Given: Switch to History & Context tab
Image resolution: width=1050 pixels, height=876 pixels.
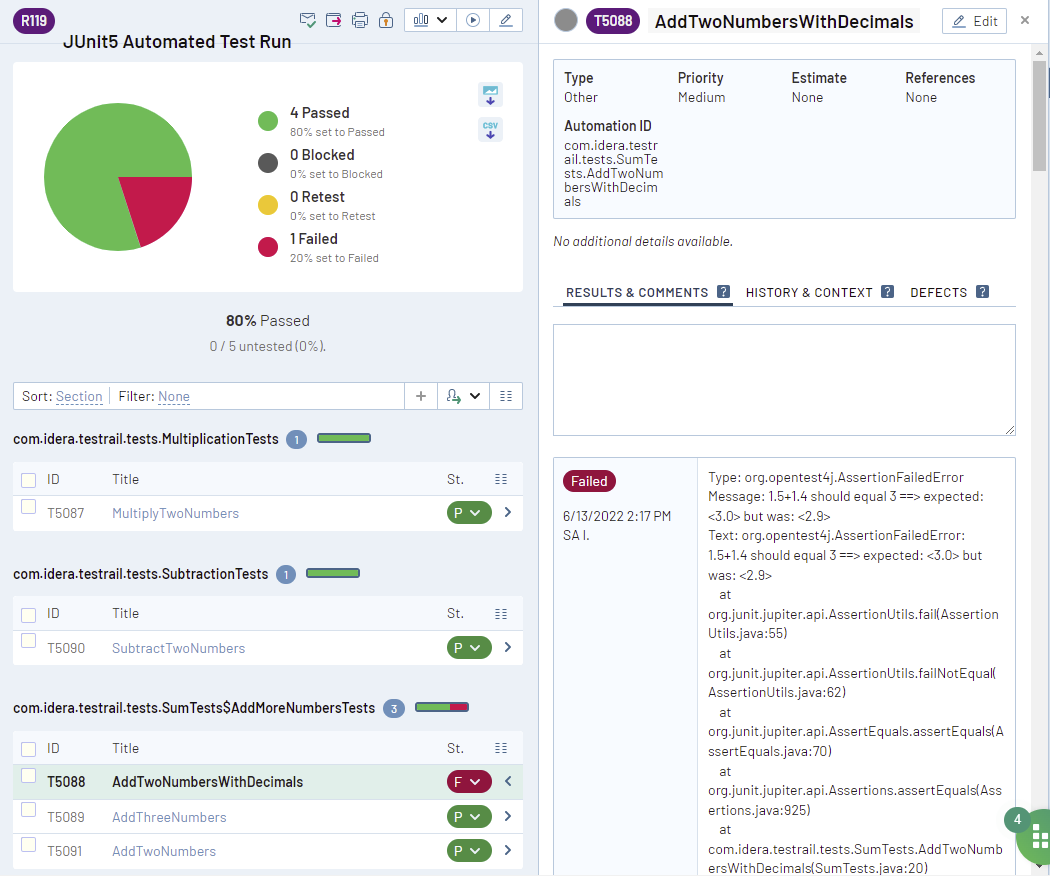Looking at the screenshot, I should click(809, 292).
